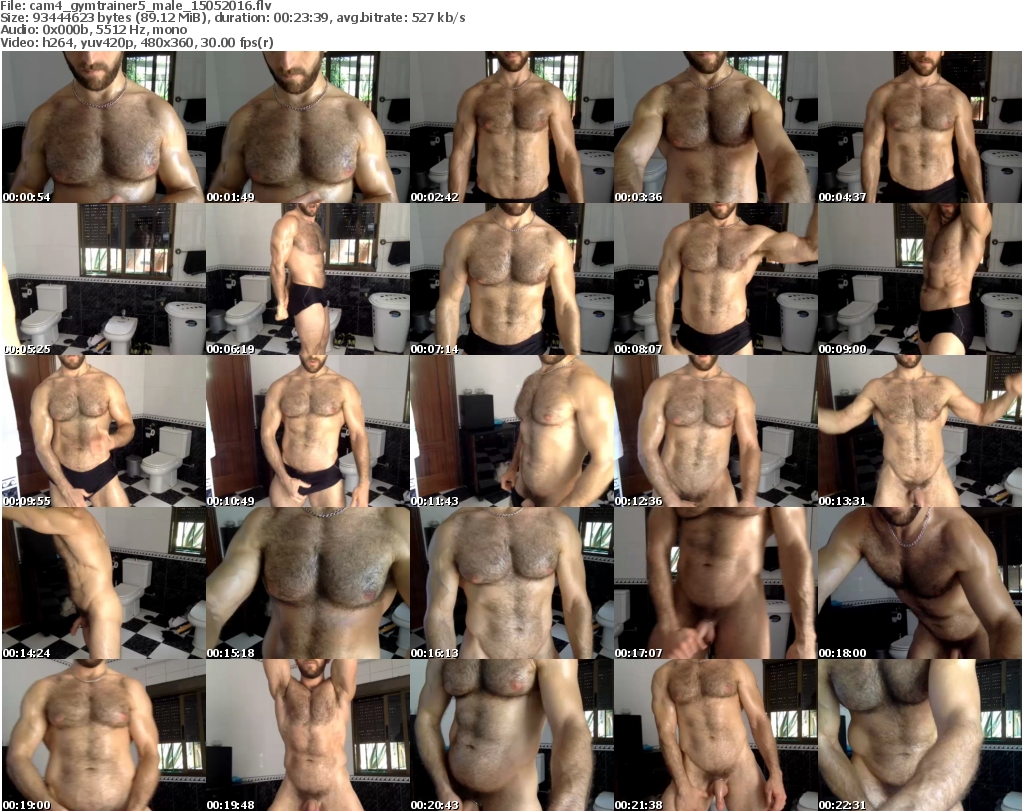Choose the frame timestamped 00:07:14
Viewport: 1024px width, 811px height.
coord(511,279)
